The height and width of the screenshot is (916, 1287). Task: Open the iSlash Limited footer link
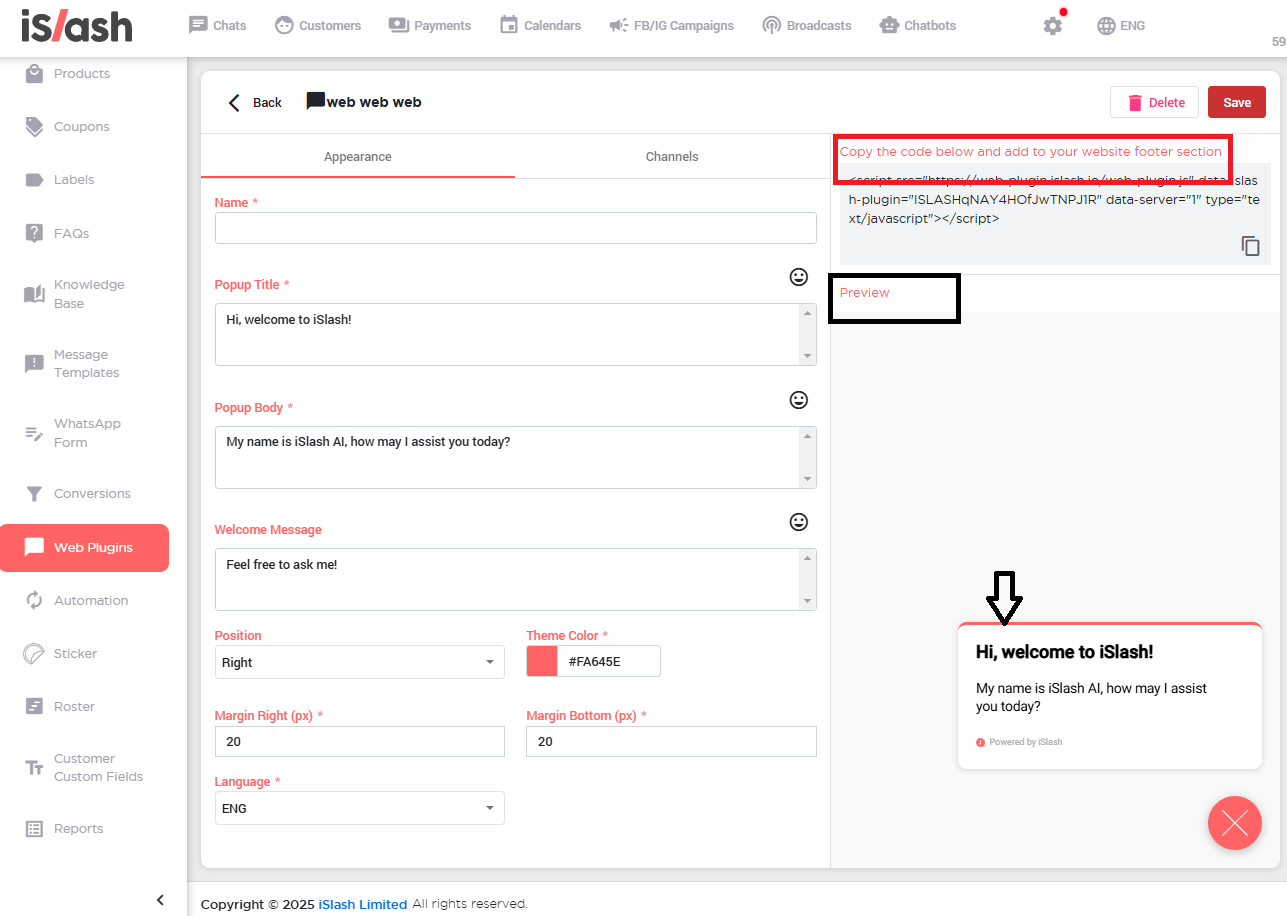(x=362, y=904)
